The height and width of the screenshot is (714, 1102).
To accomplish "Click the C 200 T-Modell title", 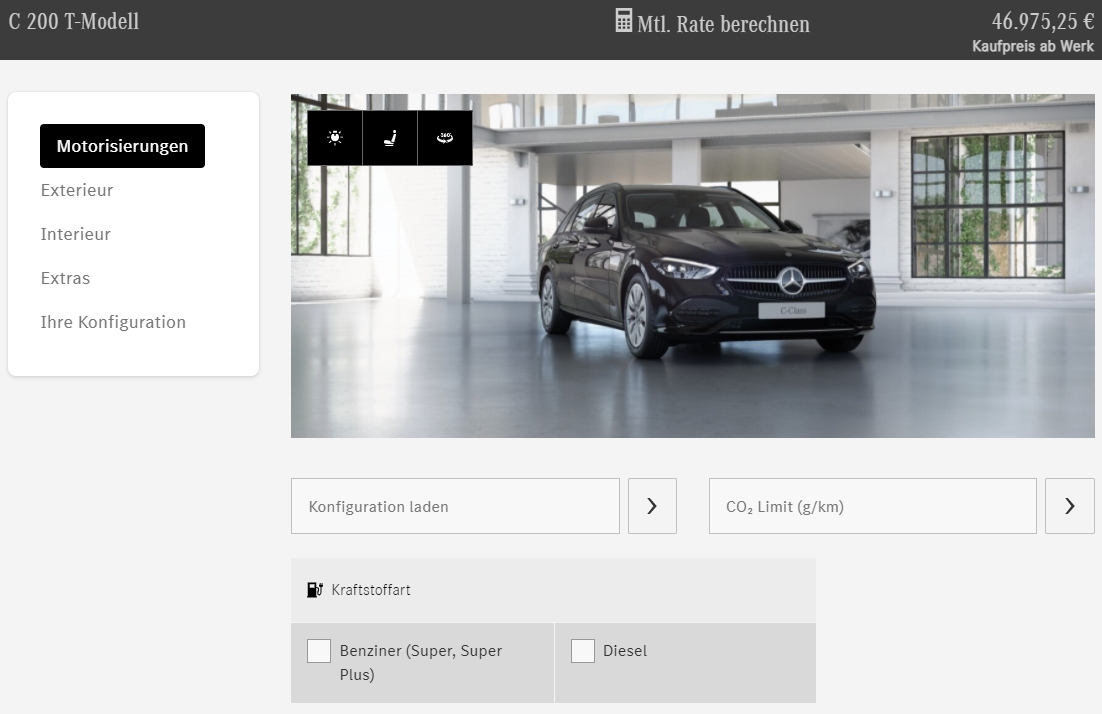I will 74,21.
